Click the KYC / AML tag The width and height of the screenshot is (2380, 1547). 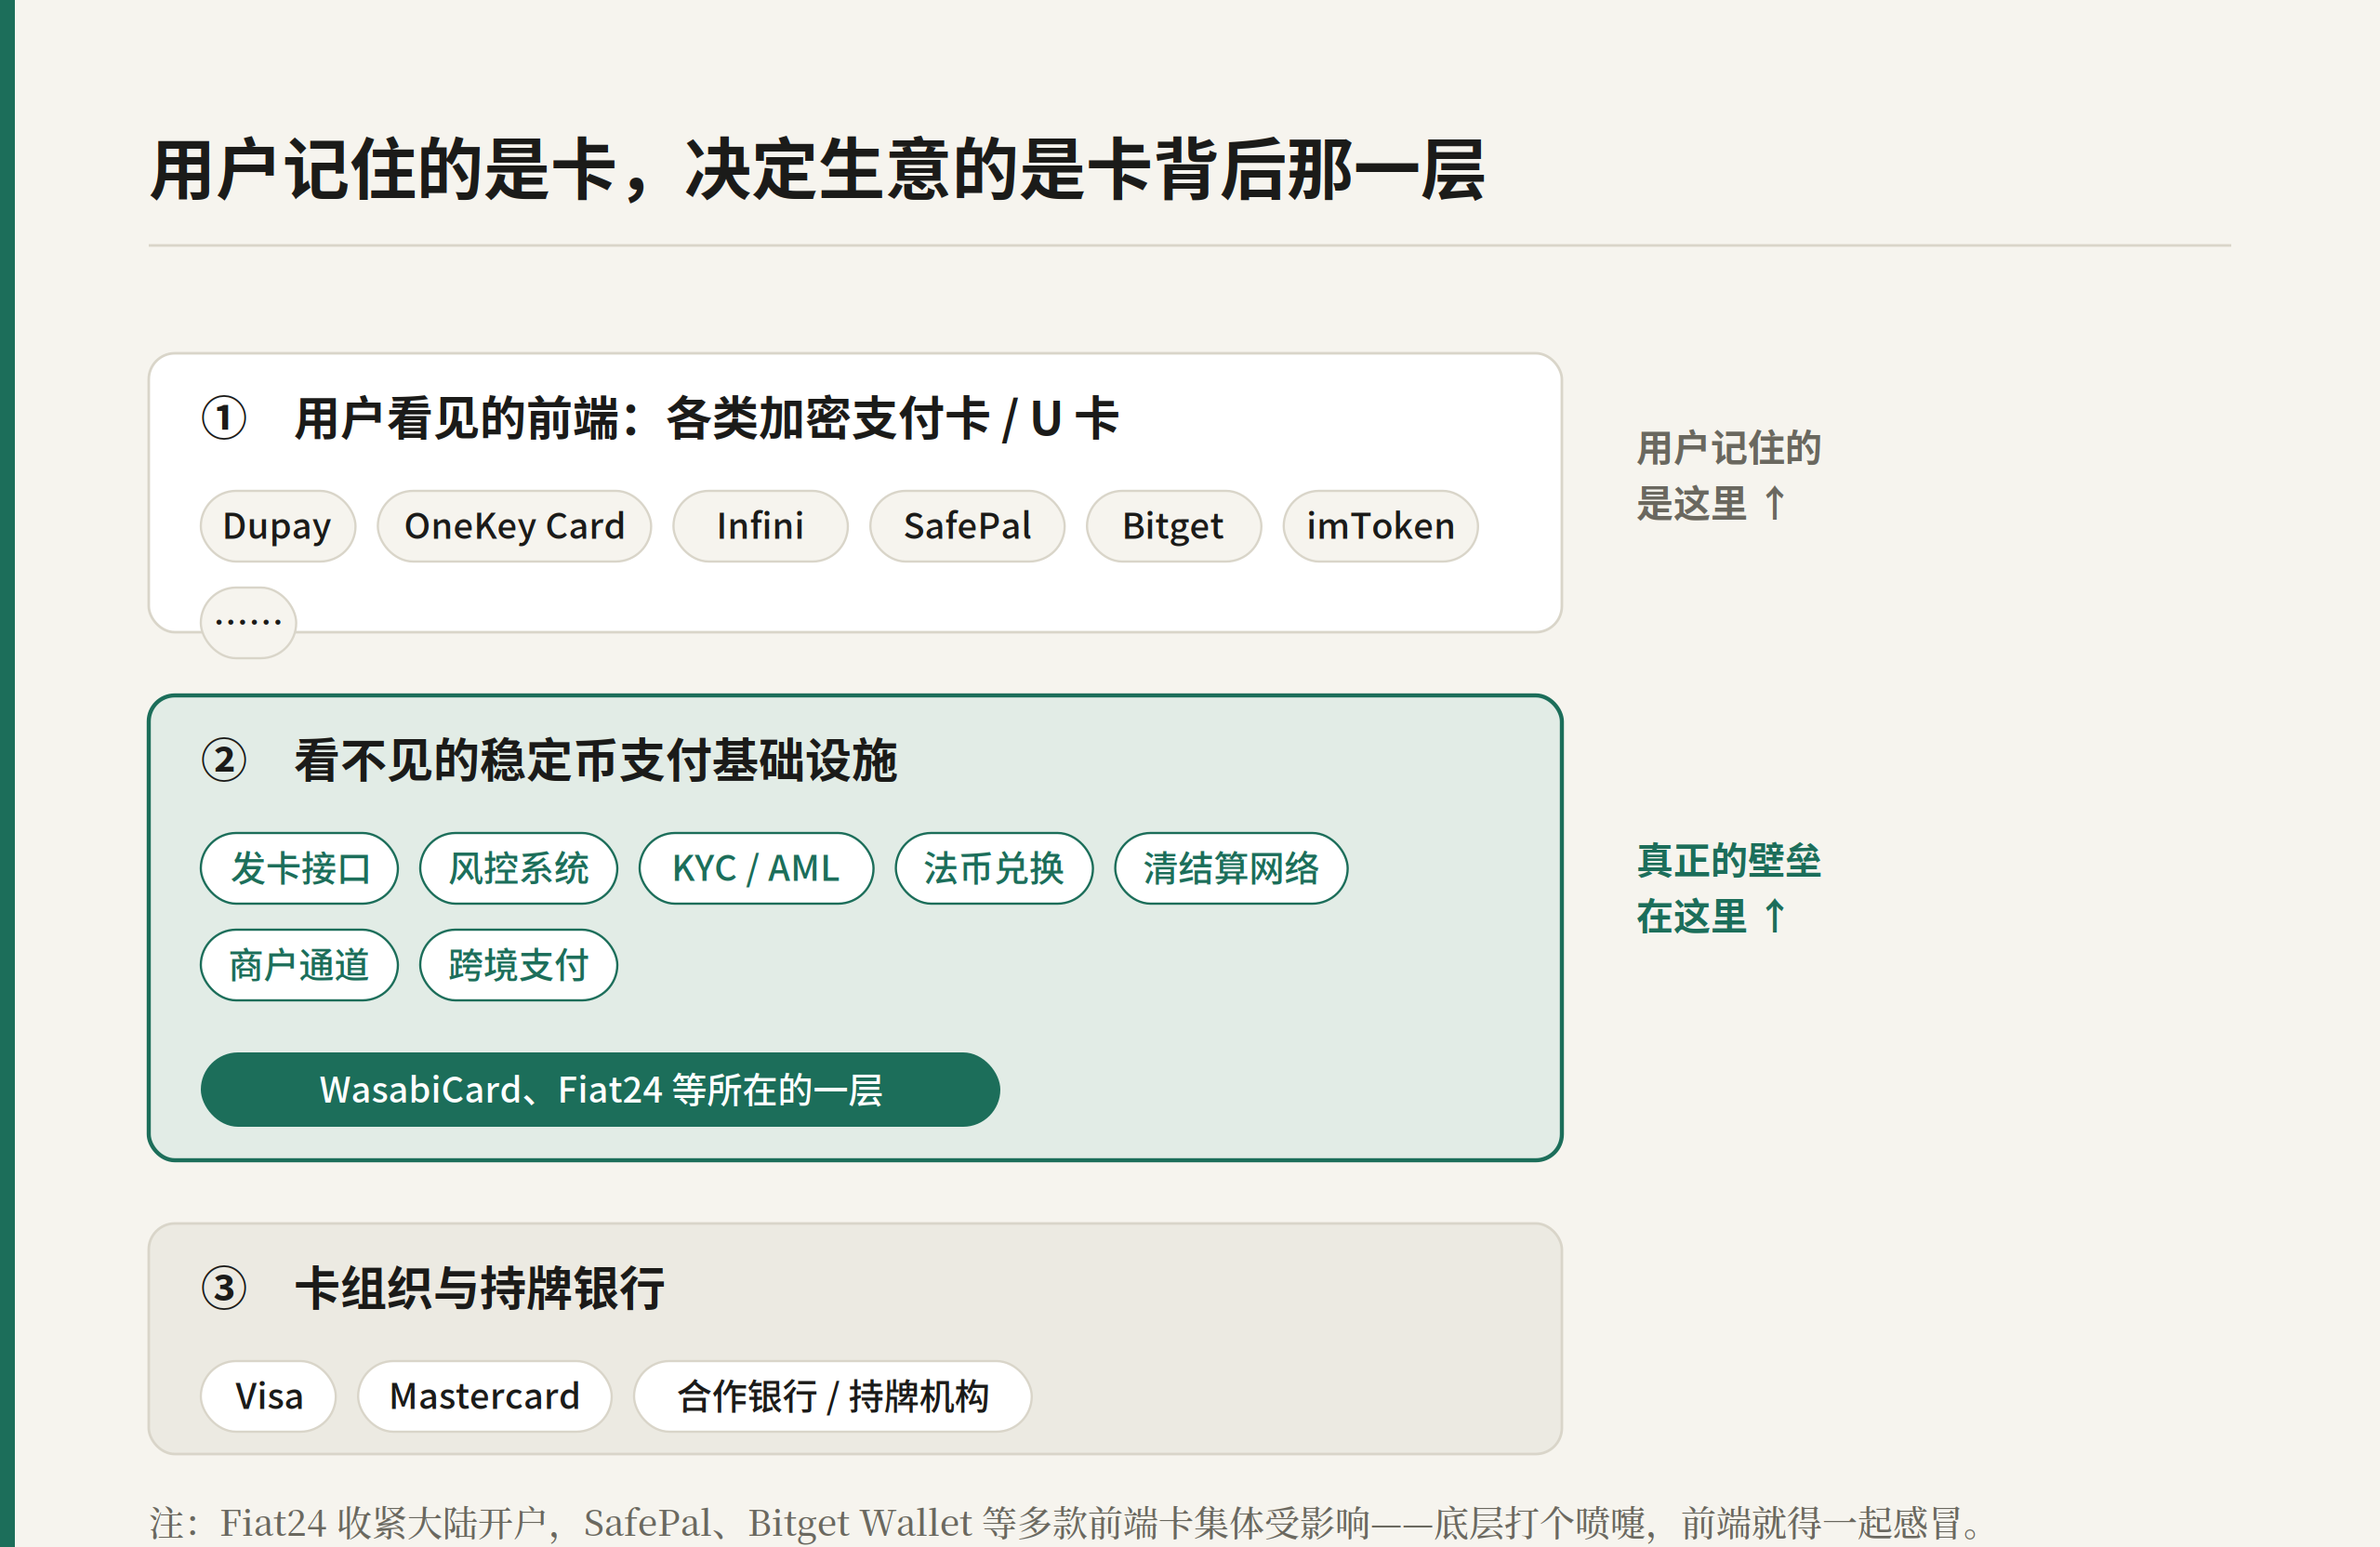pyautogui.click(x=756, y=868)
